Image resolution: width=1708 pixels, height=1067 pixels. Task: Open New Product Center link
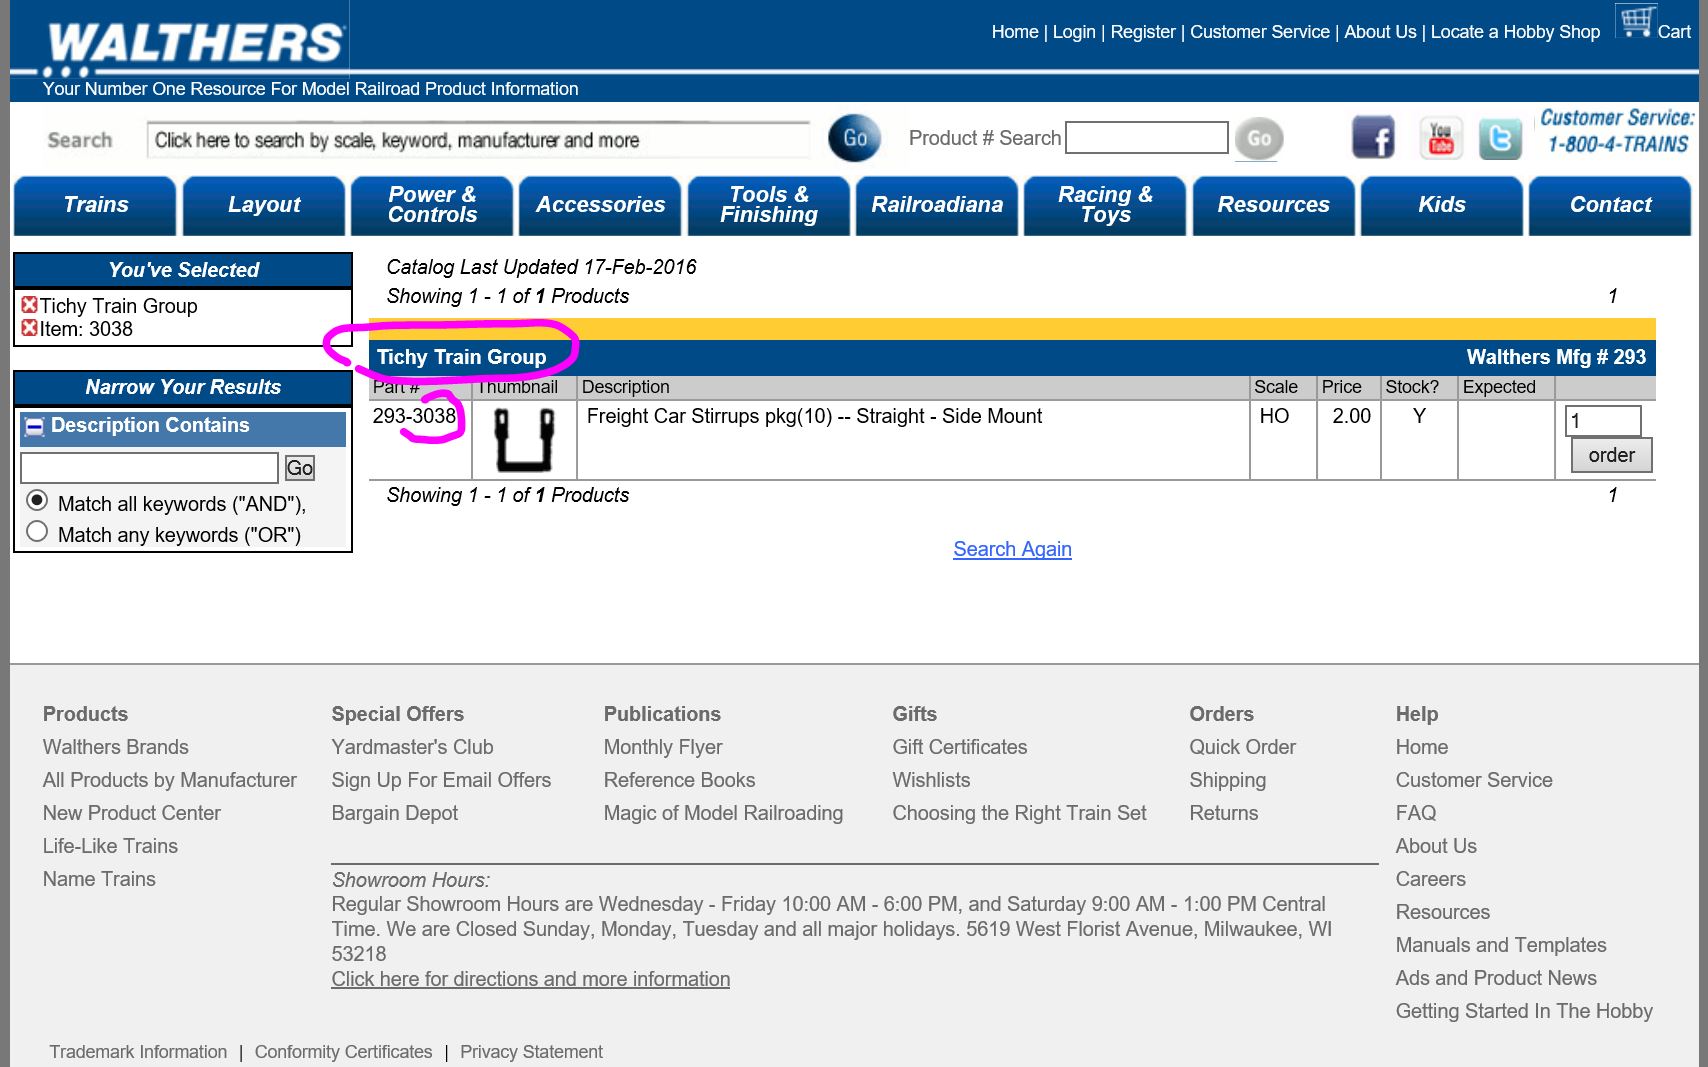click(x=131, y=813)
